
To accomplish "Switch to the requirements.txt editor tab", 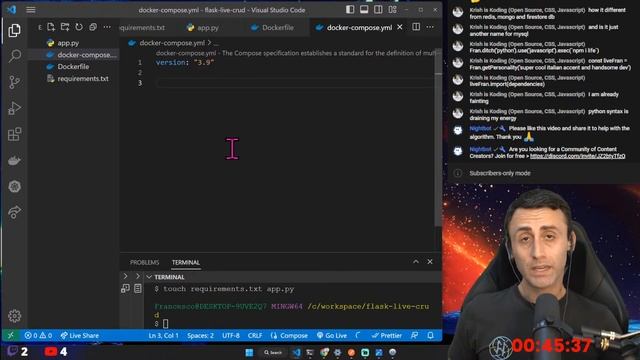I will click(x=143, y=28).
